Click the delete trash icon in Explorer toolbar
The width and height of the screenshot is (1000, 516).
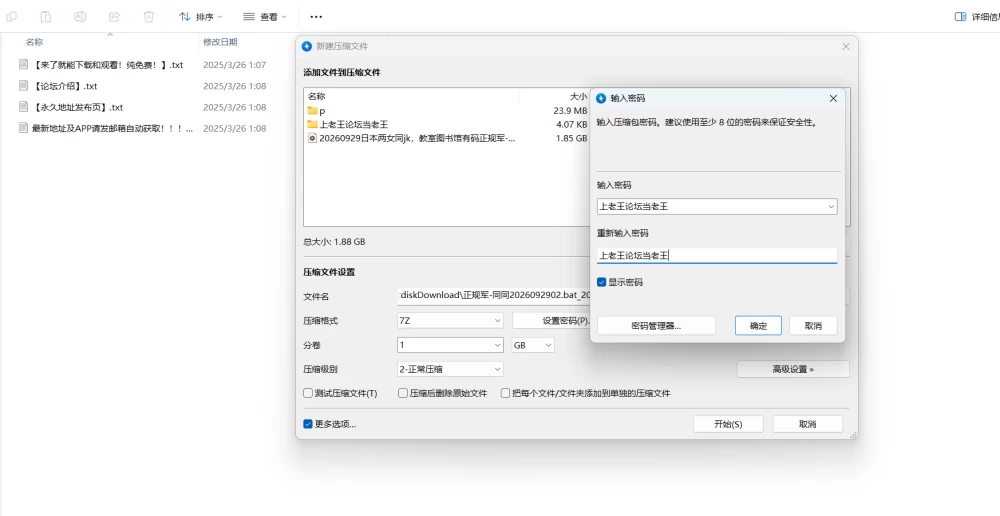click(x=149, y=17)
